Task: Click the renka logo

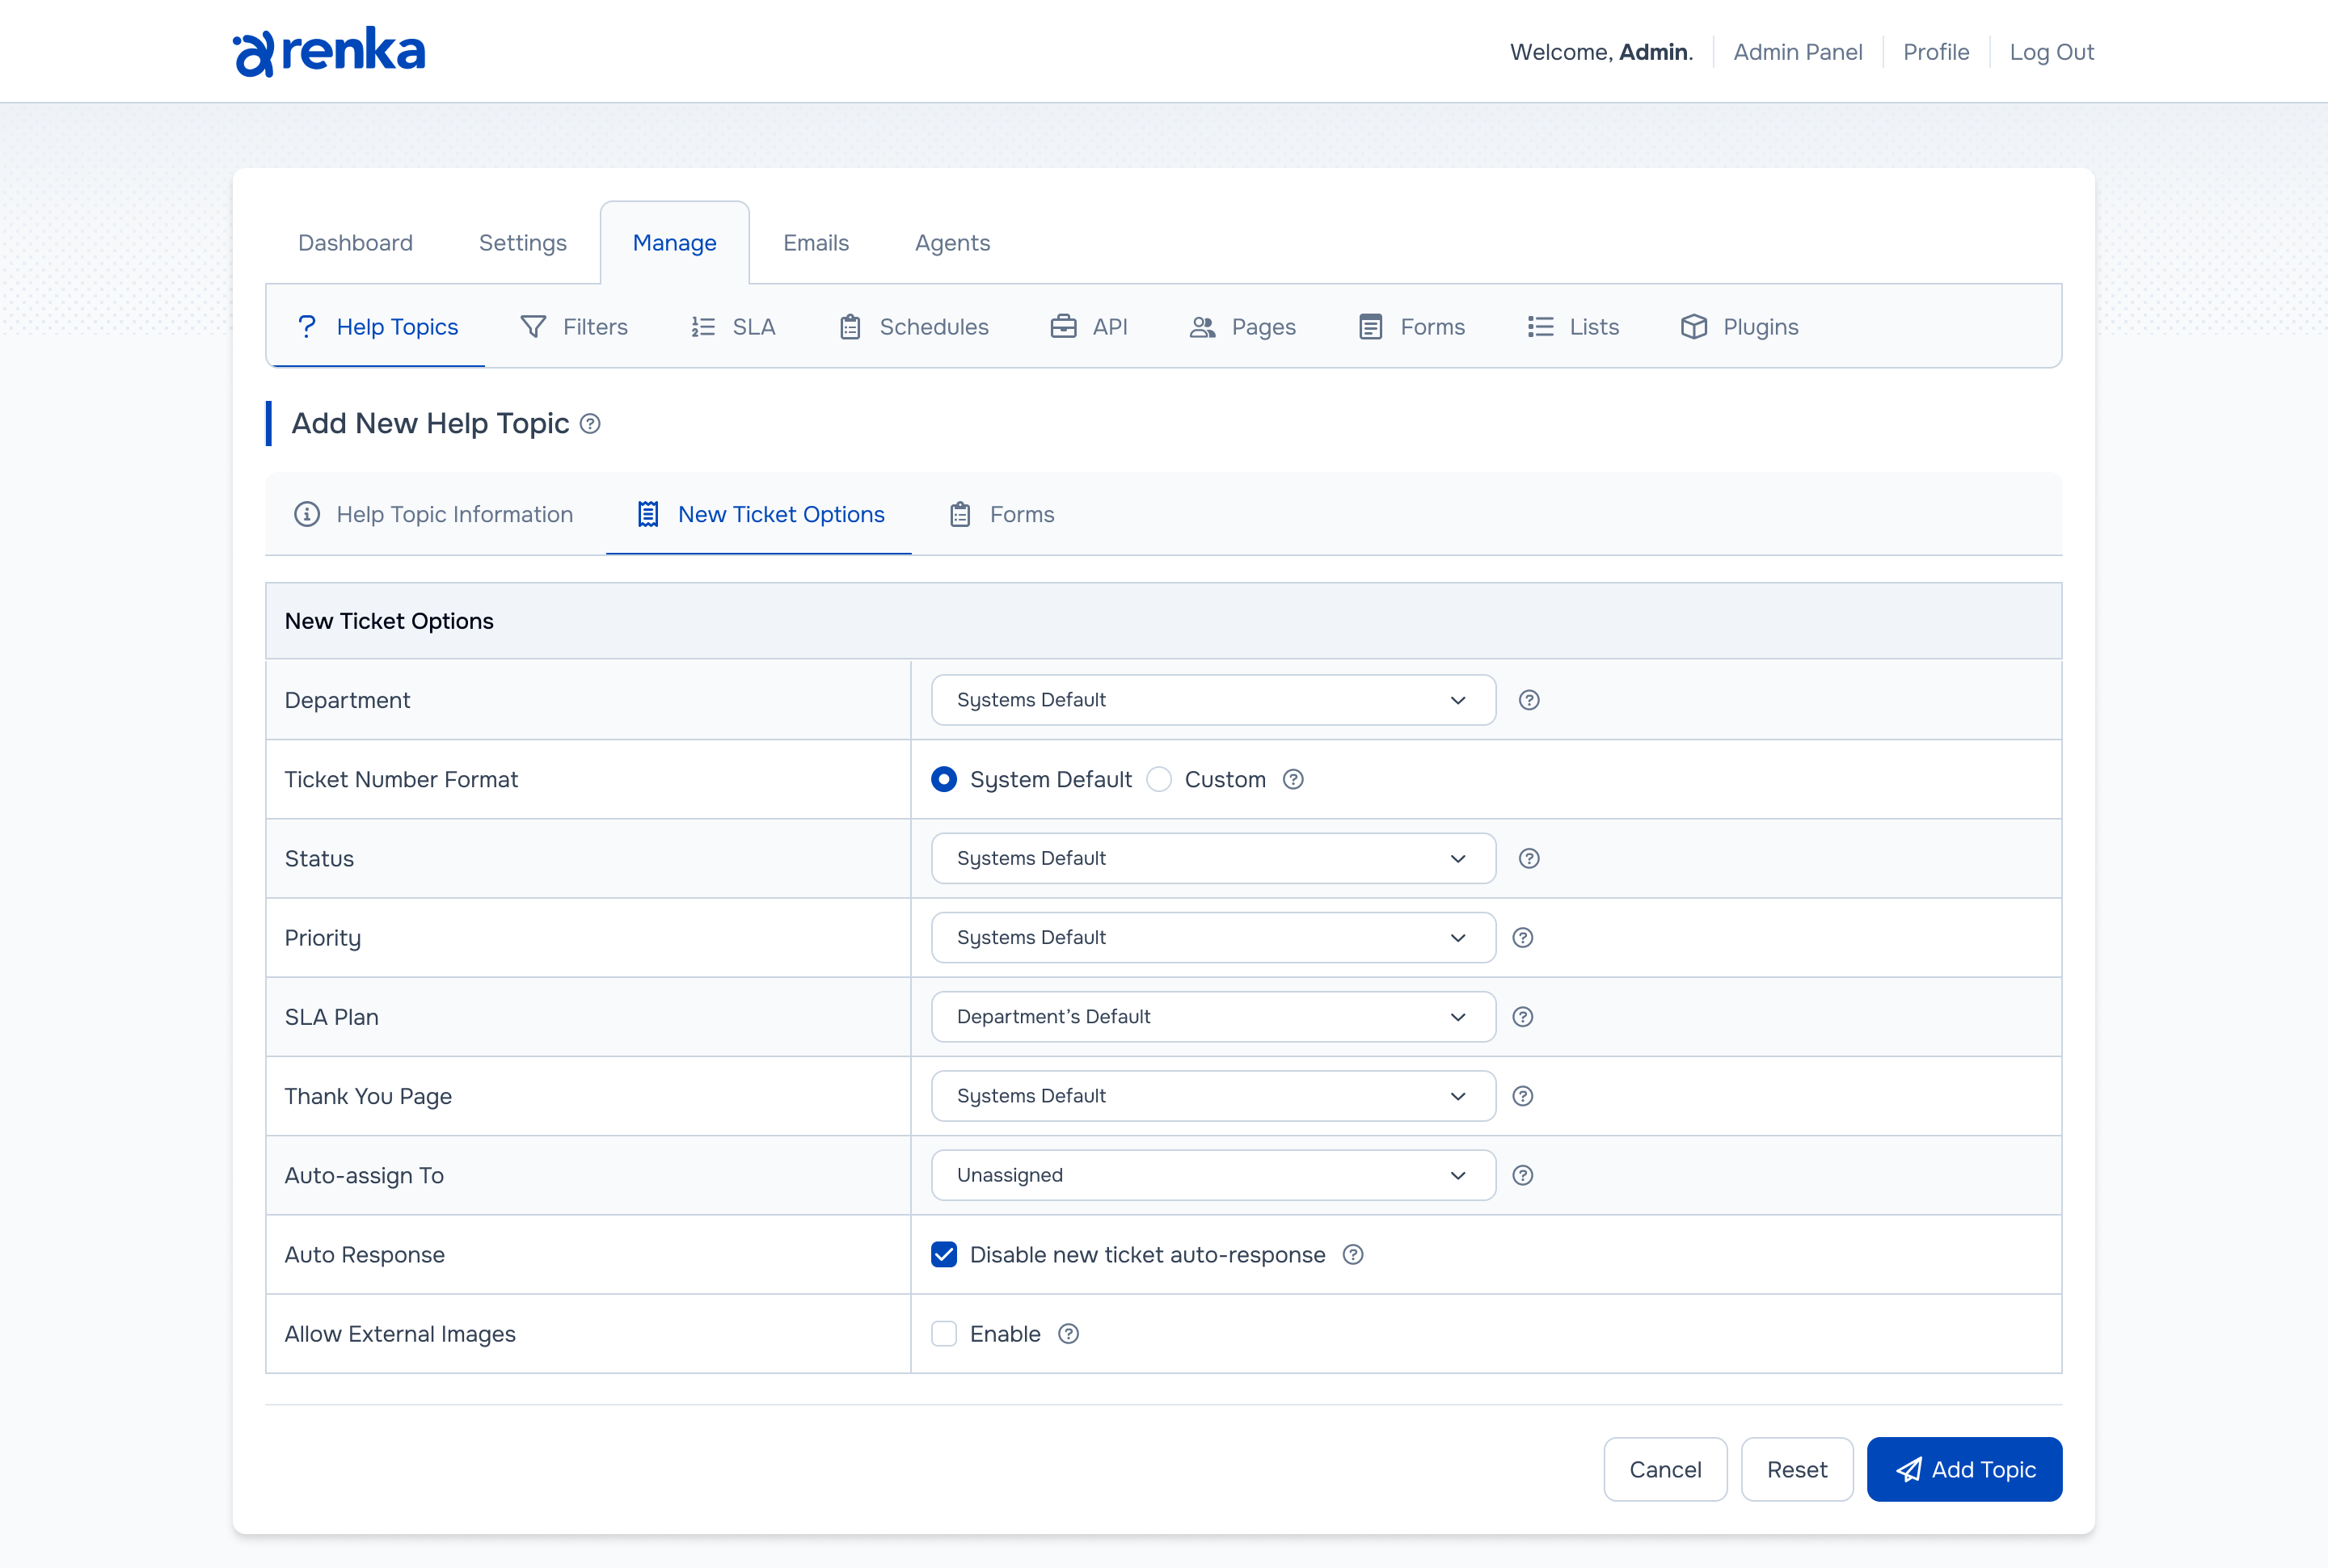Action: [329, 51]
